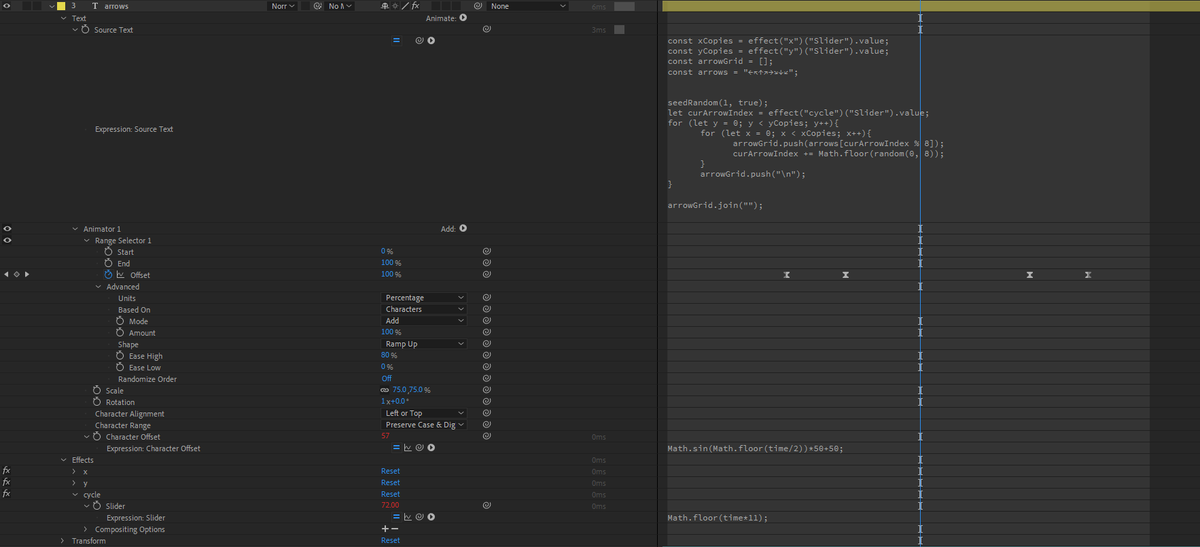Click the Rotation stopwatch
Screen dimensions: 1200x547
tap(97, 402)
